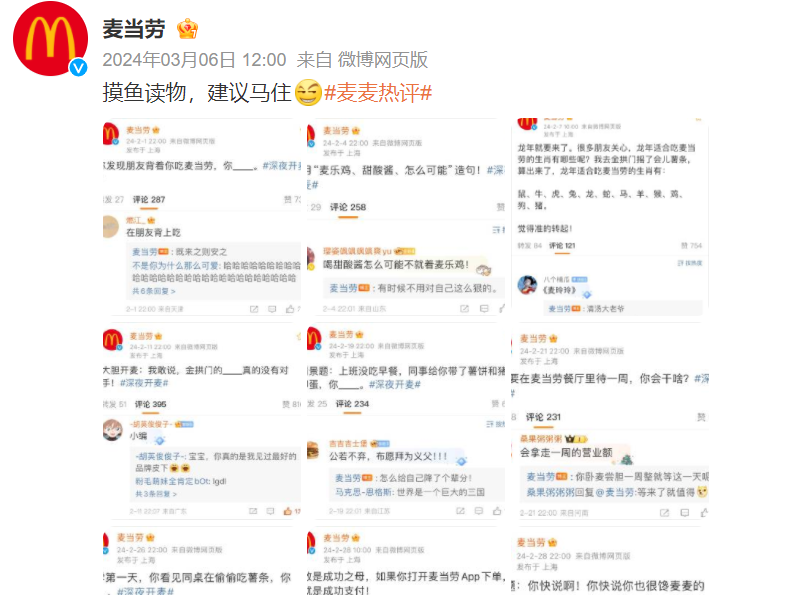Open the thumbnail showing 评论 234

(x=406, y=422)
